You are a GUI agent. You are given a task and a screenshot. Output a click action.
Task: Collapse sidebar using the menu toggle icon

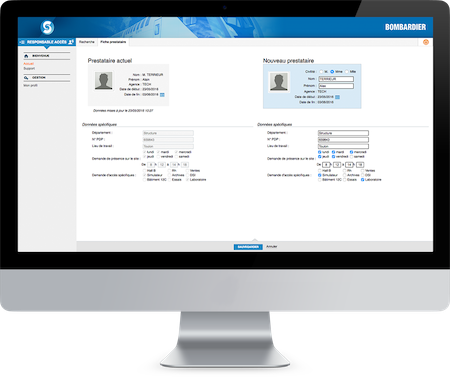coord(22,42)
